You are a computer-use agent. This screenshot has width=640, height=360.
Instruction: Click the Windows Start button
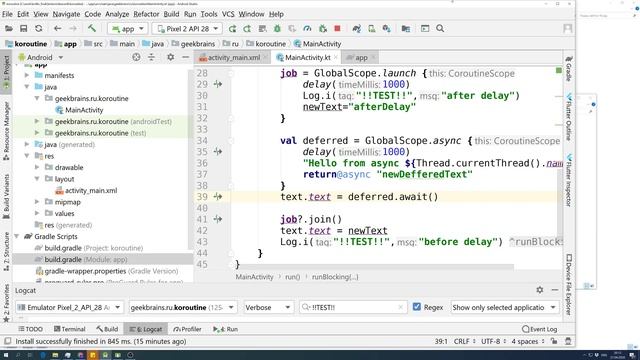(6, 355)
